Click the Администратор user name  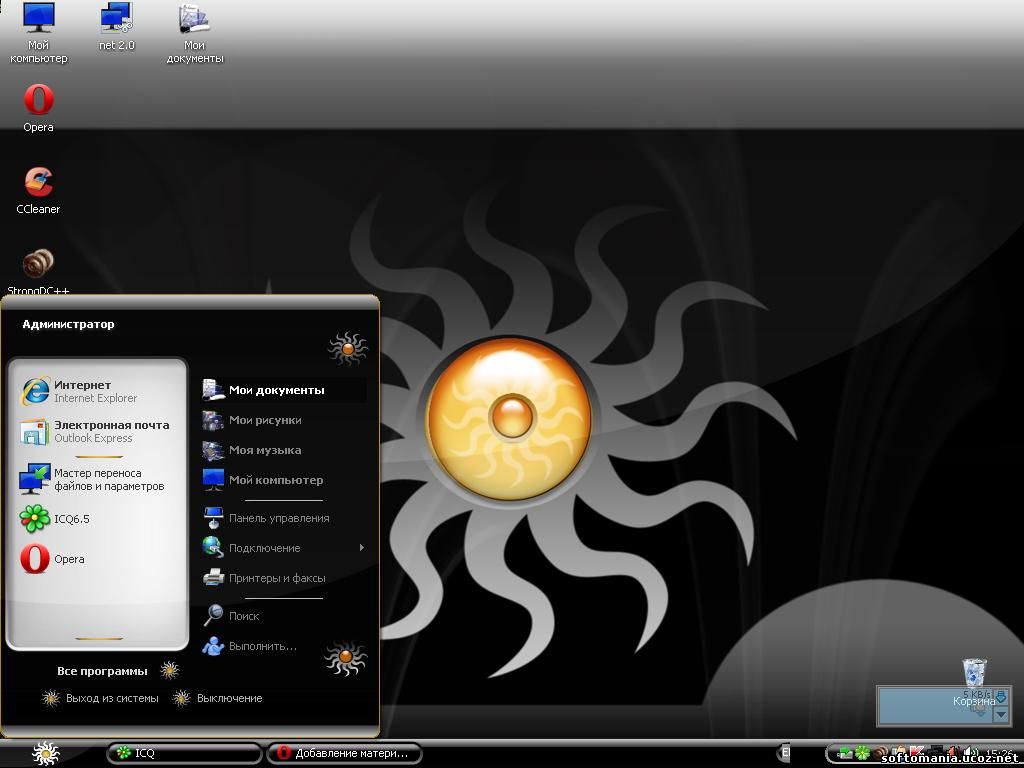click(68, 324)
